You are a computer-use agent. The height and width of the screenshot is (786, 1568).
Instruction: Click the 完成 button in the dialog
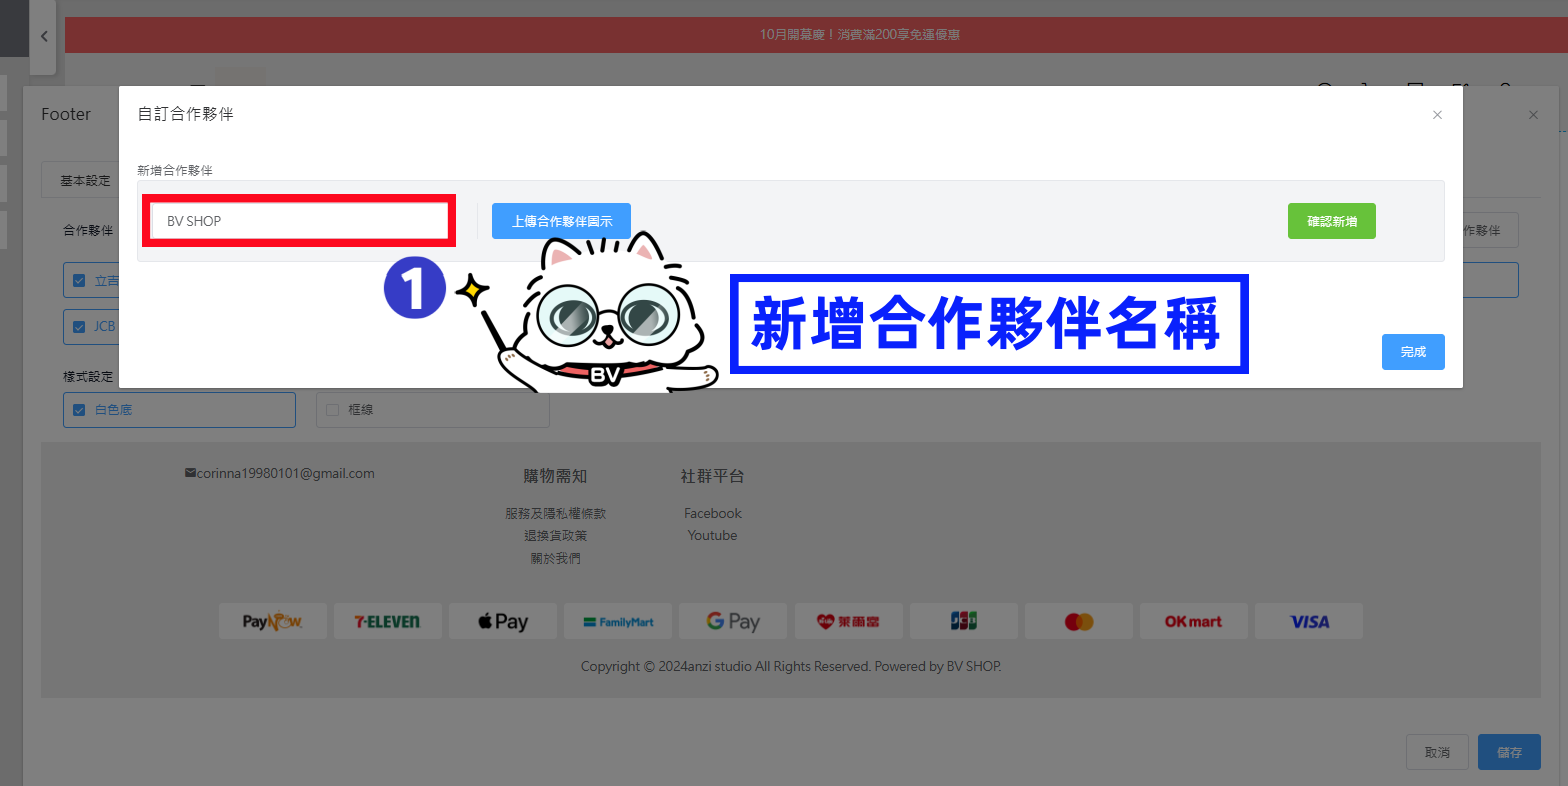[x=1413, y=352]
